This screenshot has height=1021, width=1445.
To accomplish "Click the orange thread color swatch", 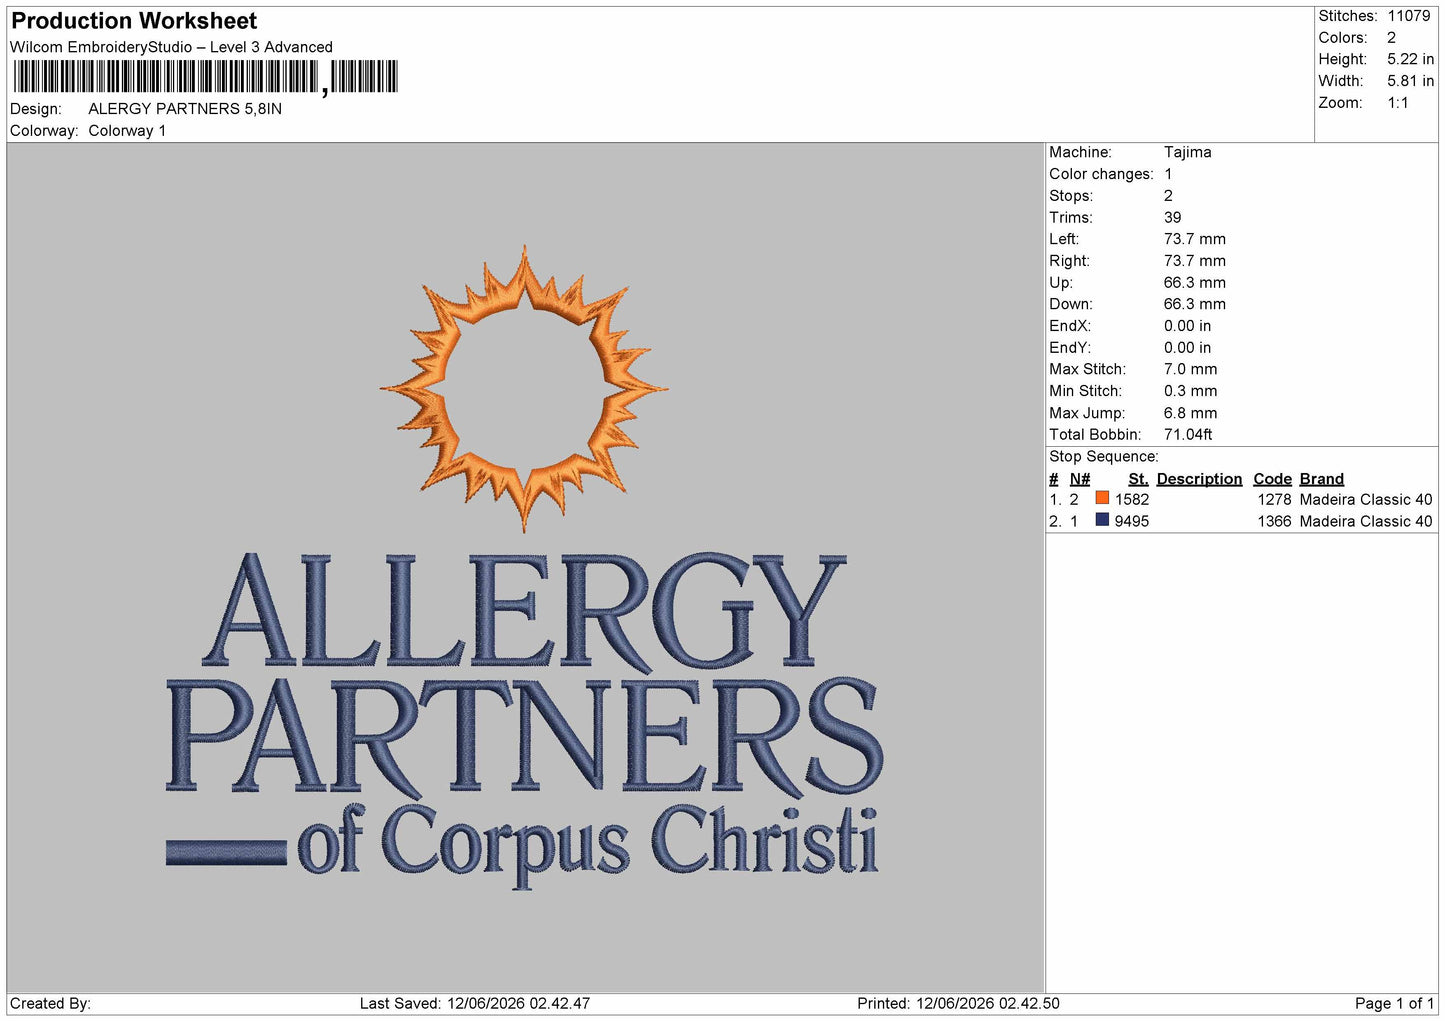I will [1102, 498].
